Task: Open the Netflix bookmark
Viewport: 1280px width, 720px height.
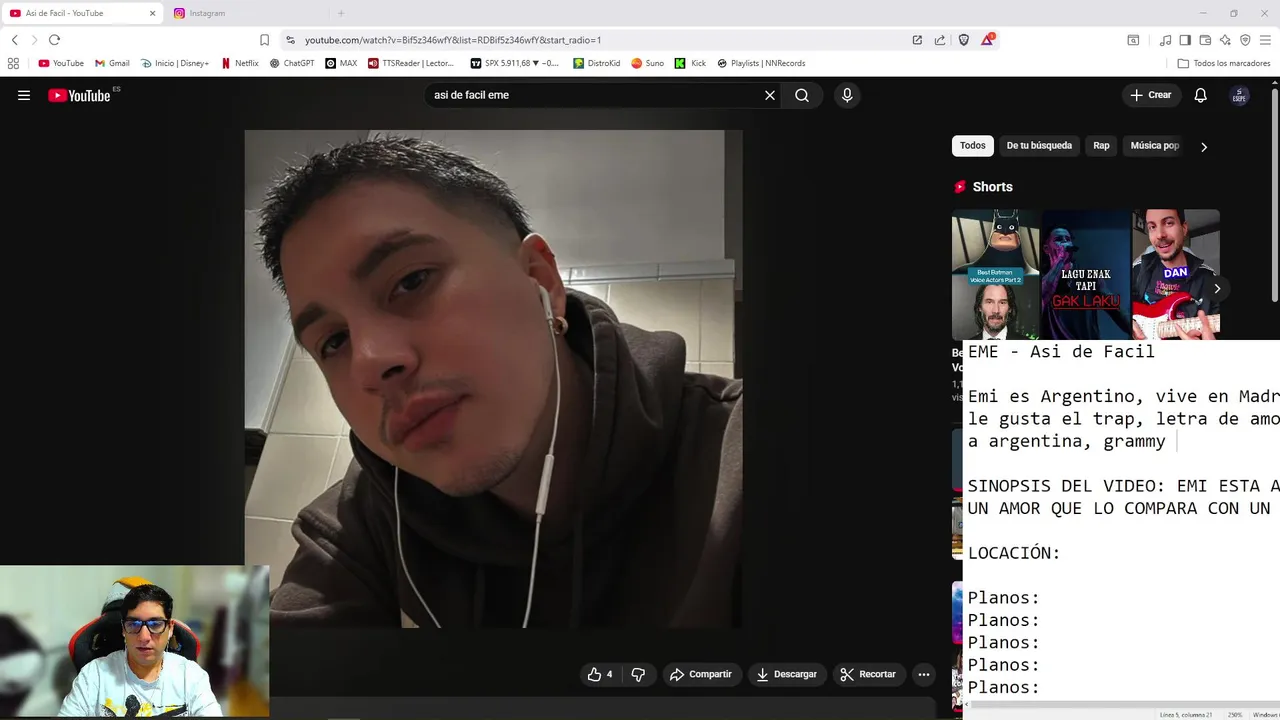Action: pos(240,63)
